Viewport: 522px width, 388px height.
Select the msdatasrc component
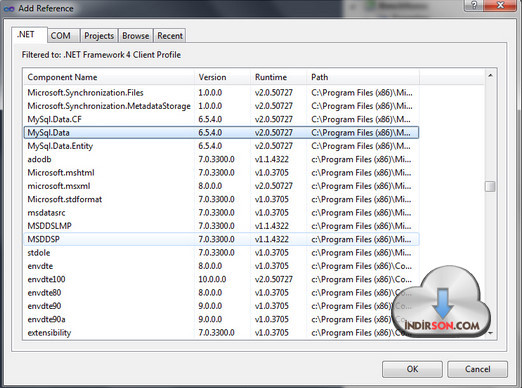pos(221,213)
